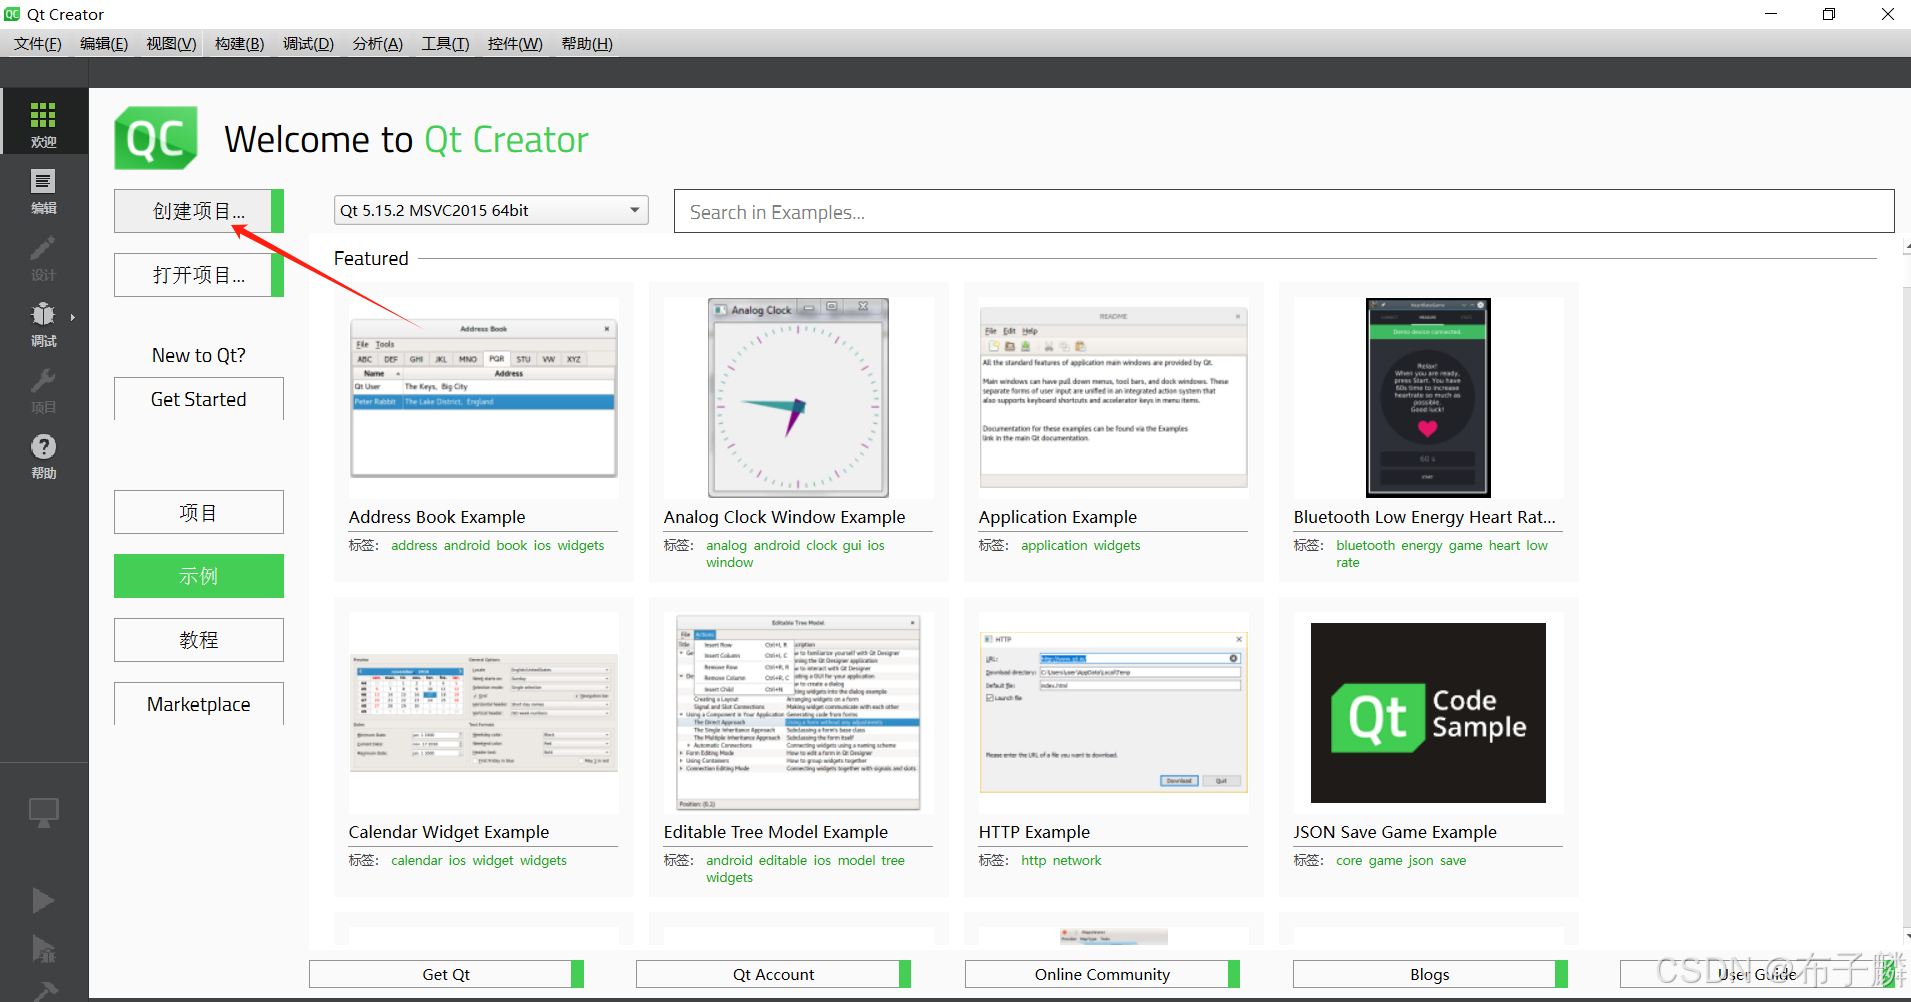Click the Run play icon
The height and width of the screenshot is (1002, 1911).
(x=43, y=900)
